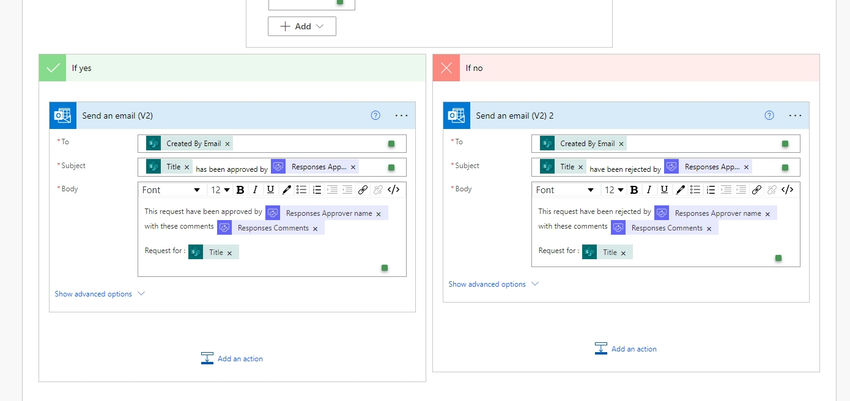Open ellipsis menu of If yes email action
This screenshot has width=850, height=401.
point(401,115)
